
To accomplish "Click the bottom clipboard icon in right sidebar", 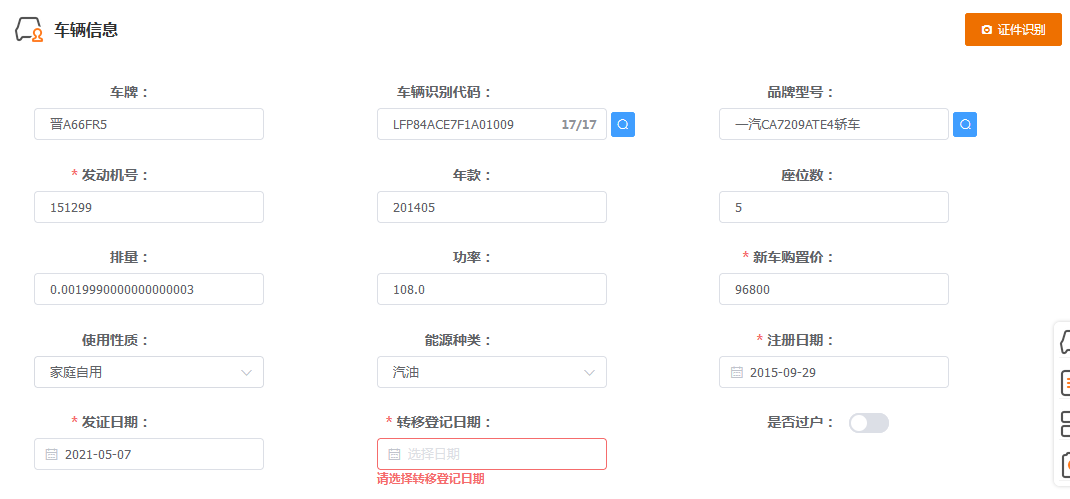I will click(1064, 464).
